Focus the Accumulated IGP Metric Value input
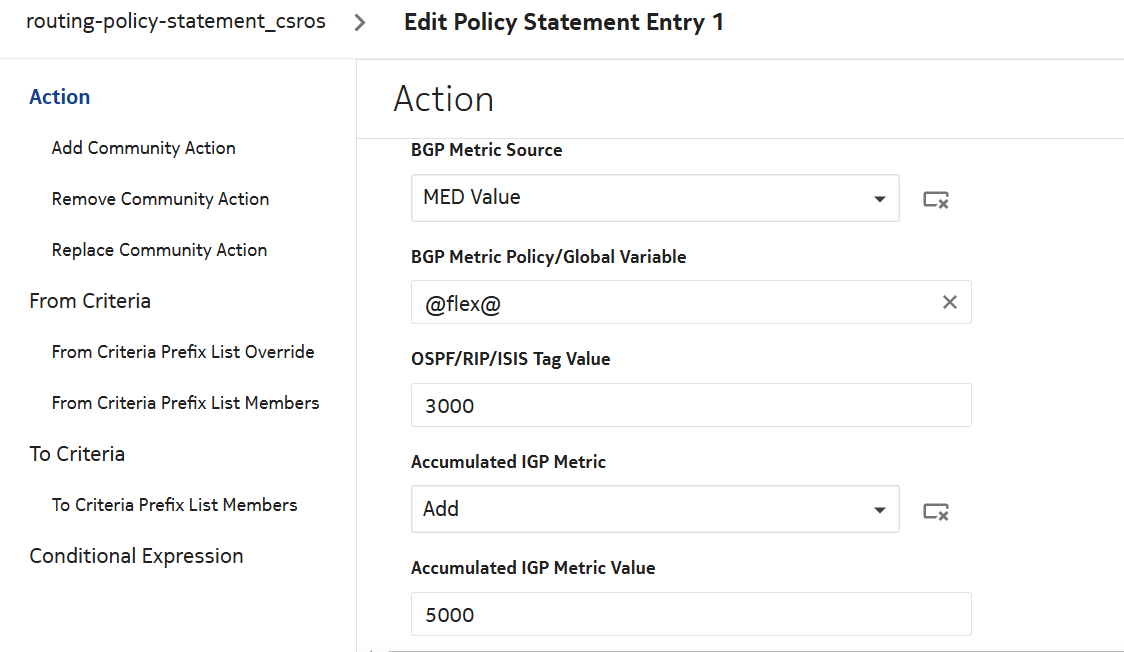Image resolution: width=1124 pixels, height=652 pixels. [690, 615]
